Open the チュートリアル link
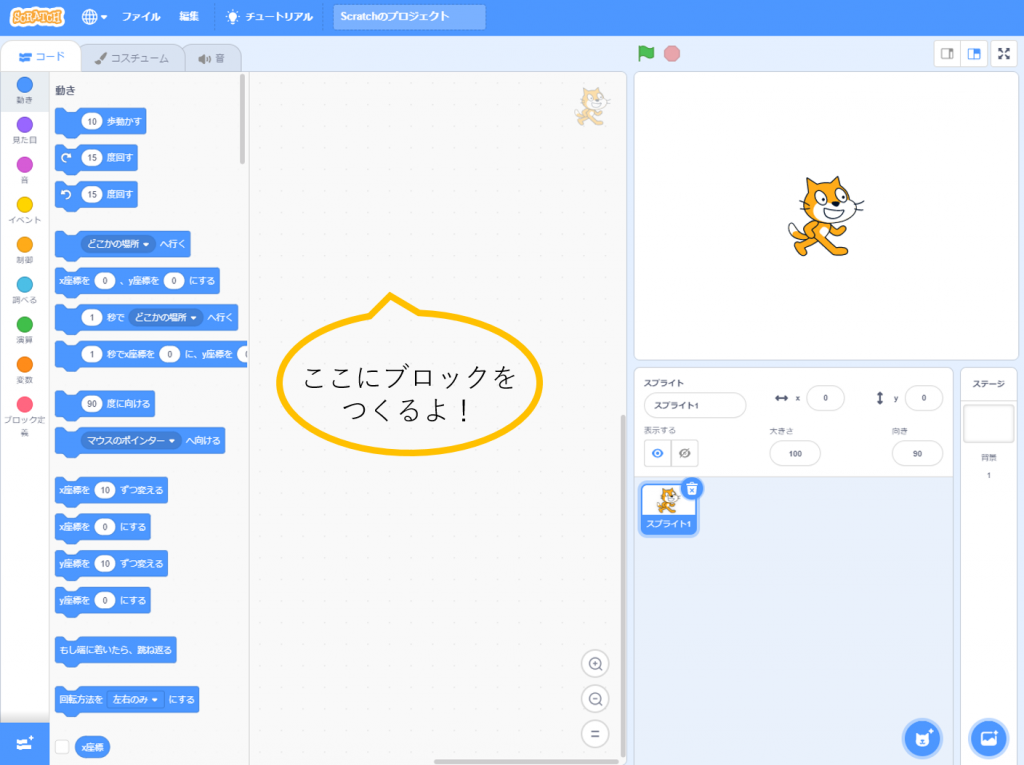Viewport: 1024px width, 765px height. coord(269,17)
